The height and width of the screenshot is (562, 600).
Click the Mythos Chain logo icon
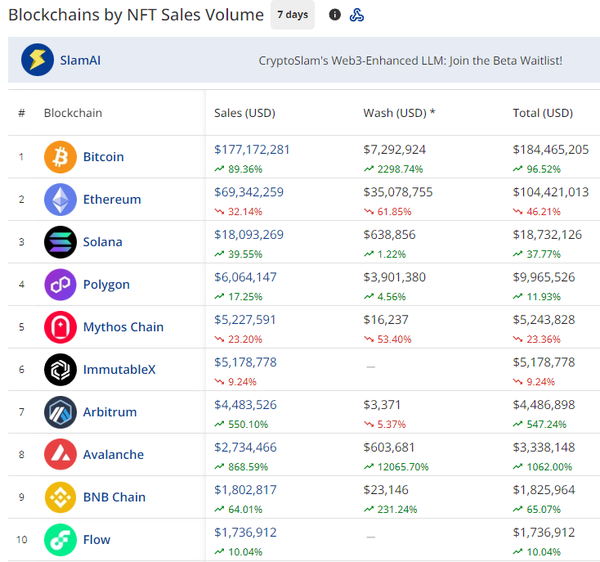pyautogui.click(x=60, y=327)
